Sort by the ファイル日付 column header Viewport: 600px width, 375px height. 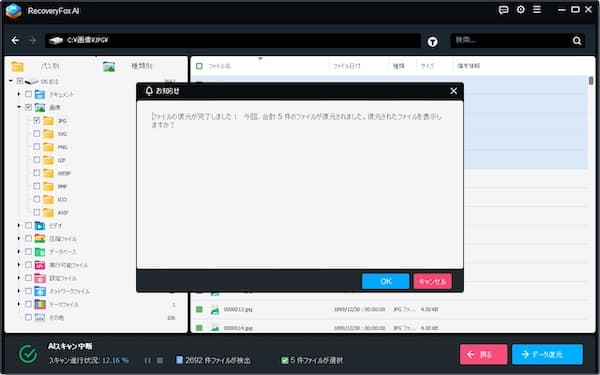(347, 66)
